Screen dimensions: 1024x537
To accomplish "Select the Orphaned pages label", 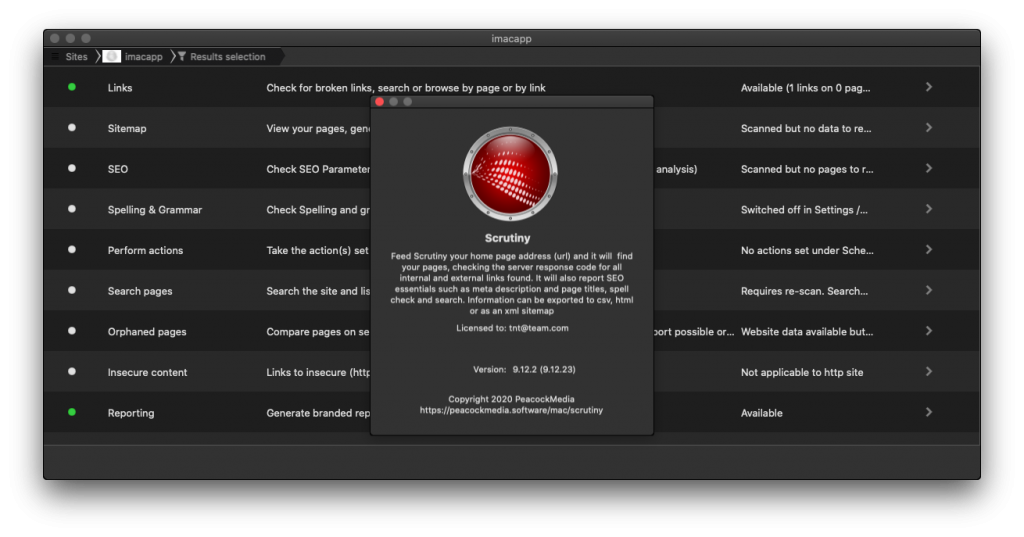I will pos(147,331).
